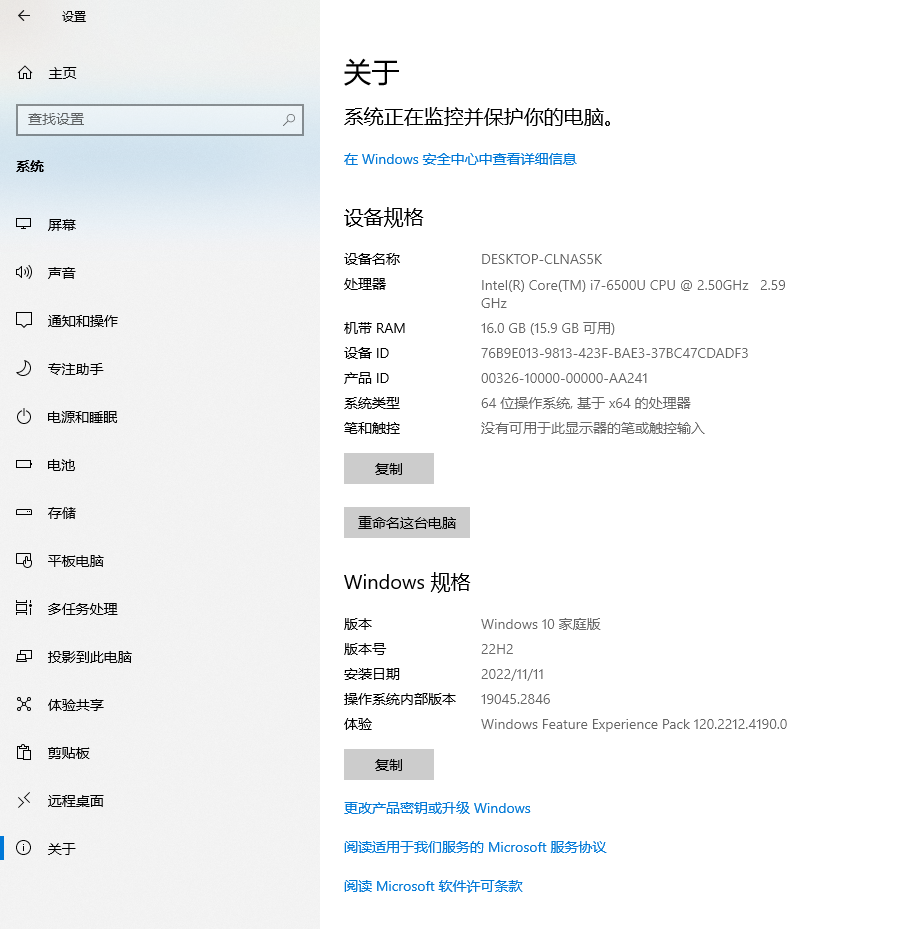This screenshot has width=920, height=929.
Task: Focus the 查找设置 search box
Action: click(x=160, y=120)
